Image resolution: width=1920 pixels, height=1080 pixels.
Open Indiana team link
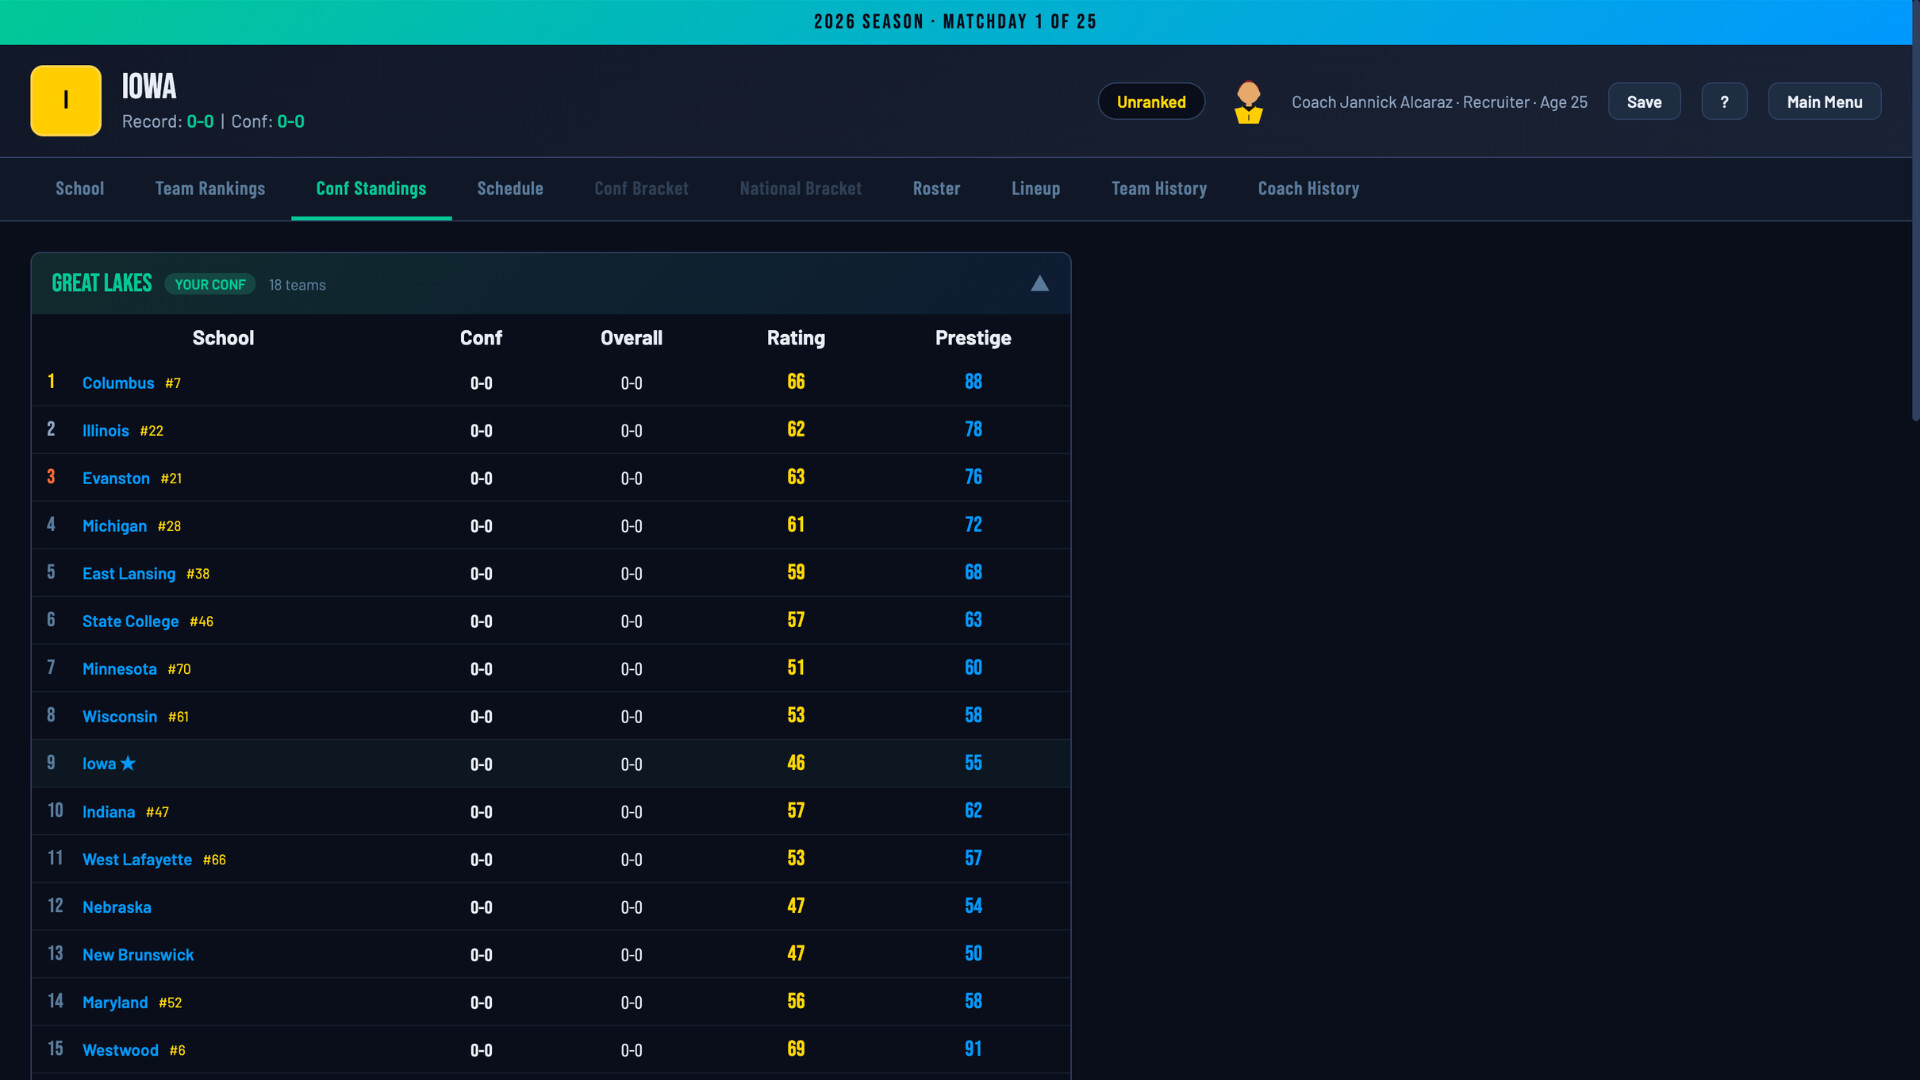(x=108, y=812)
